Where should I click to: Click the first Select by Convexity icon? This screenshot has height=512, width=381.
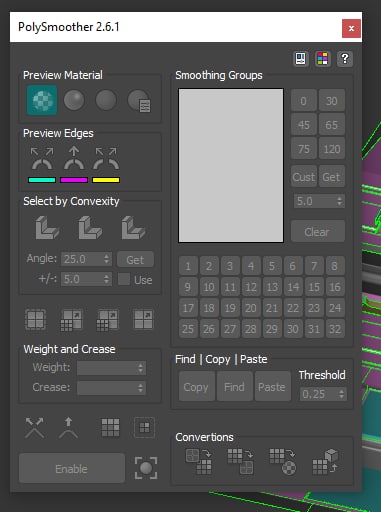(47, 228)
